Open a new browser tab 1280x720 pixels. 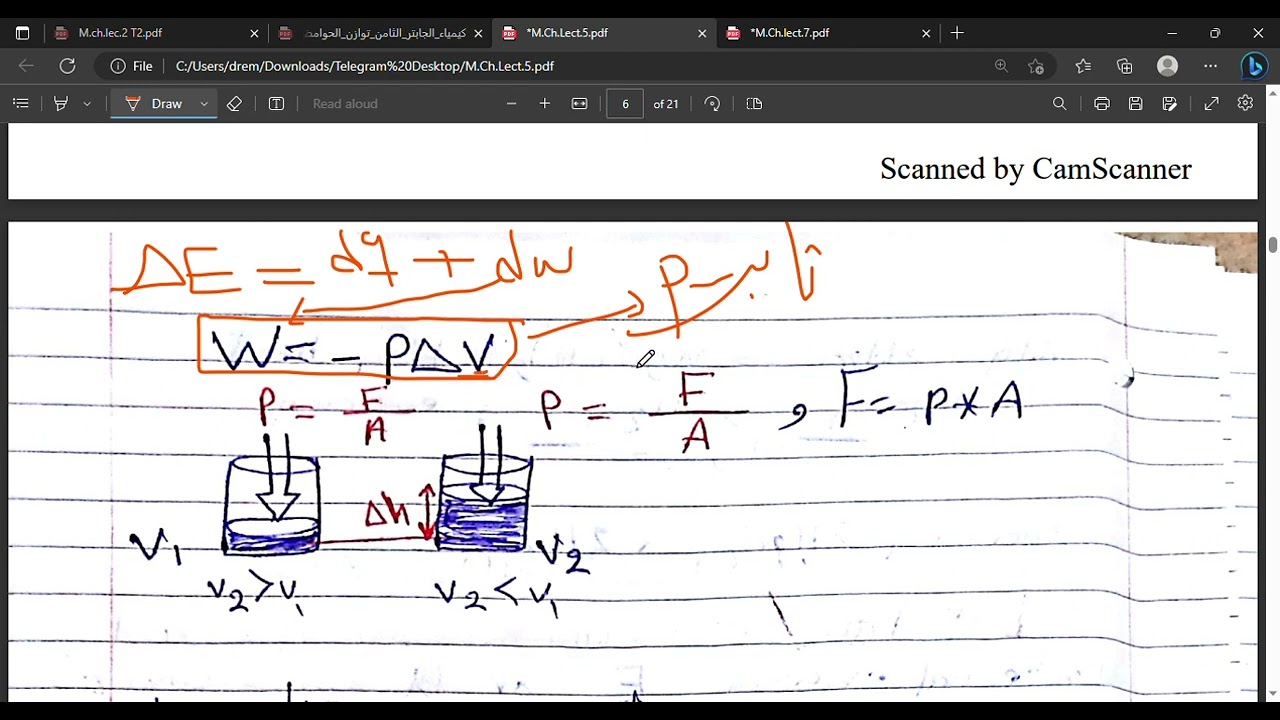957,33
